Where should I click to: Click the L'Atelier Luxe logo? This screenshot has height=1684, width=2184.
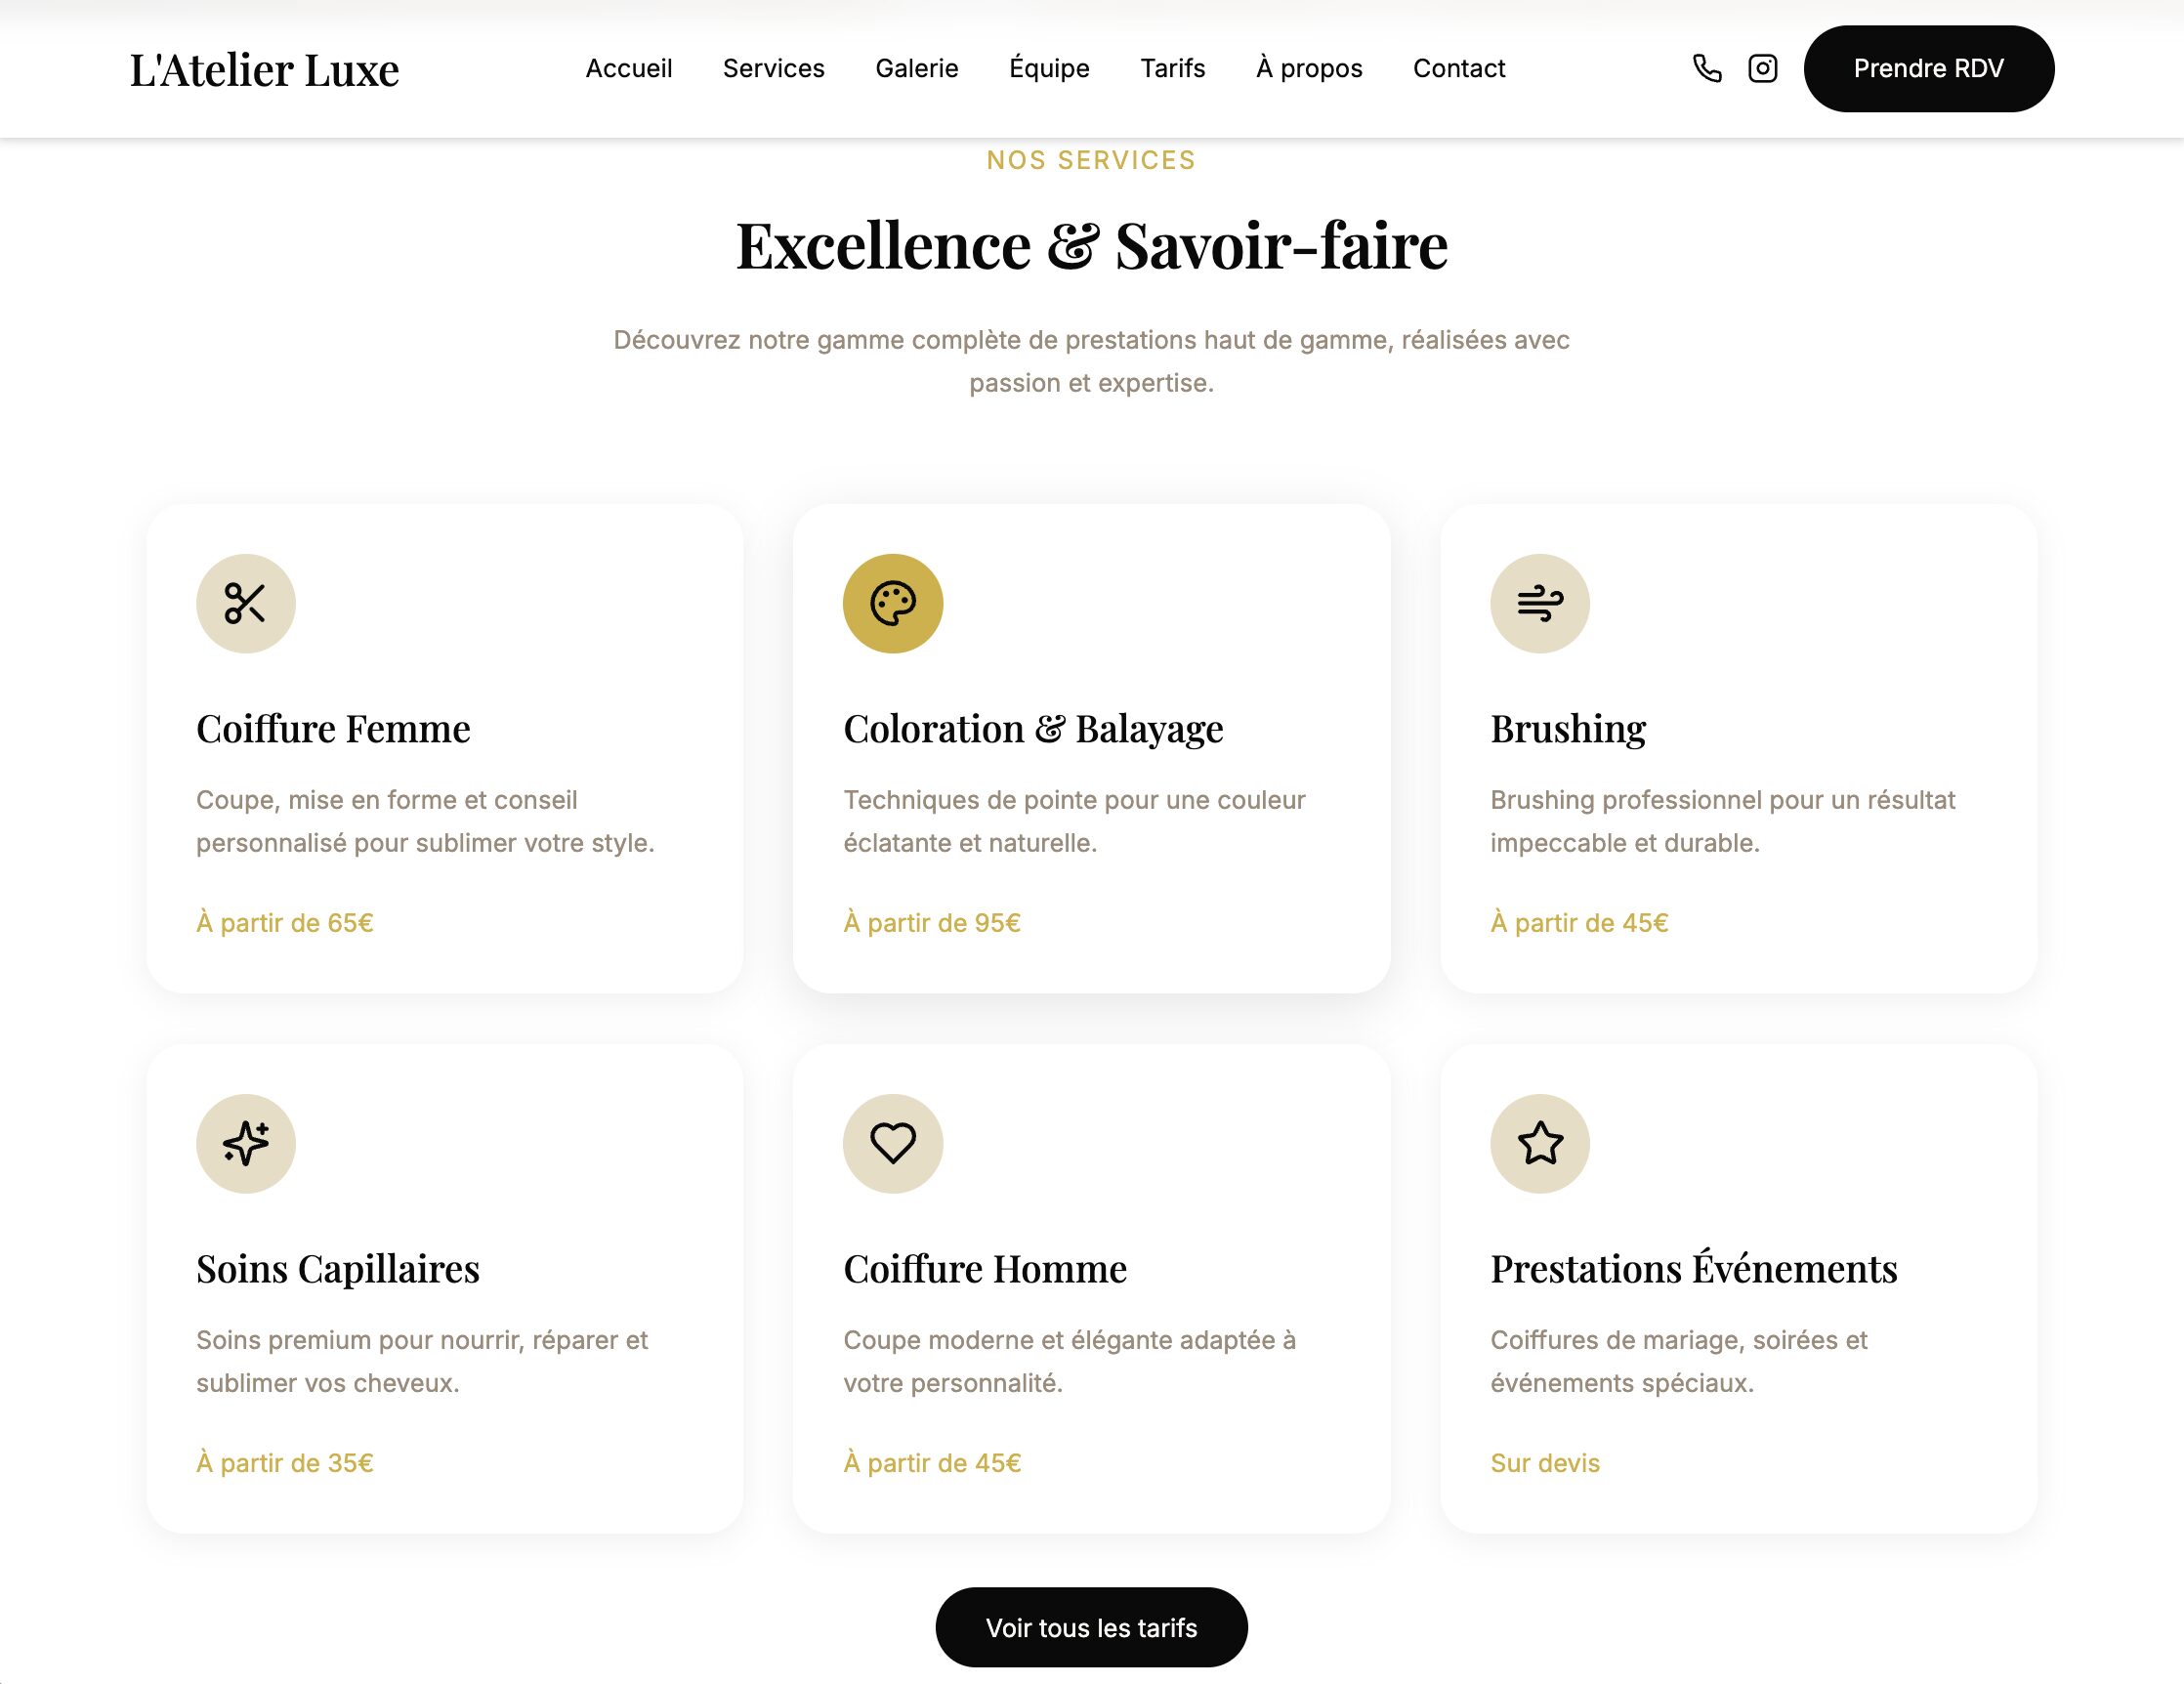pos(264,70)
